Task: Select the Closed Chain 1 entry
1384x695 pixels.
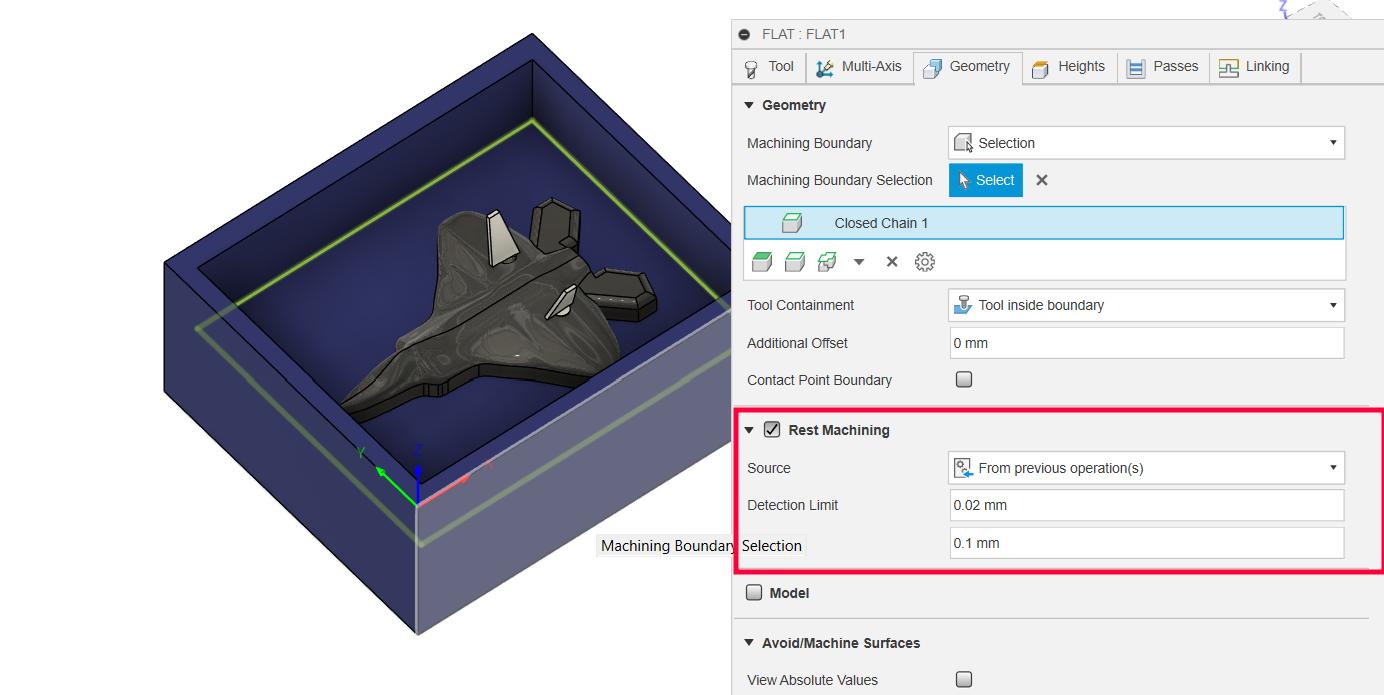Action: coord(1043,223)
